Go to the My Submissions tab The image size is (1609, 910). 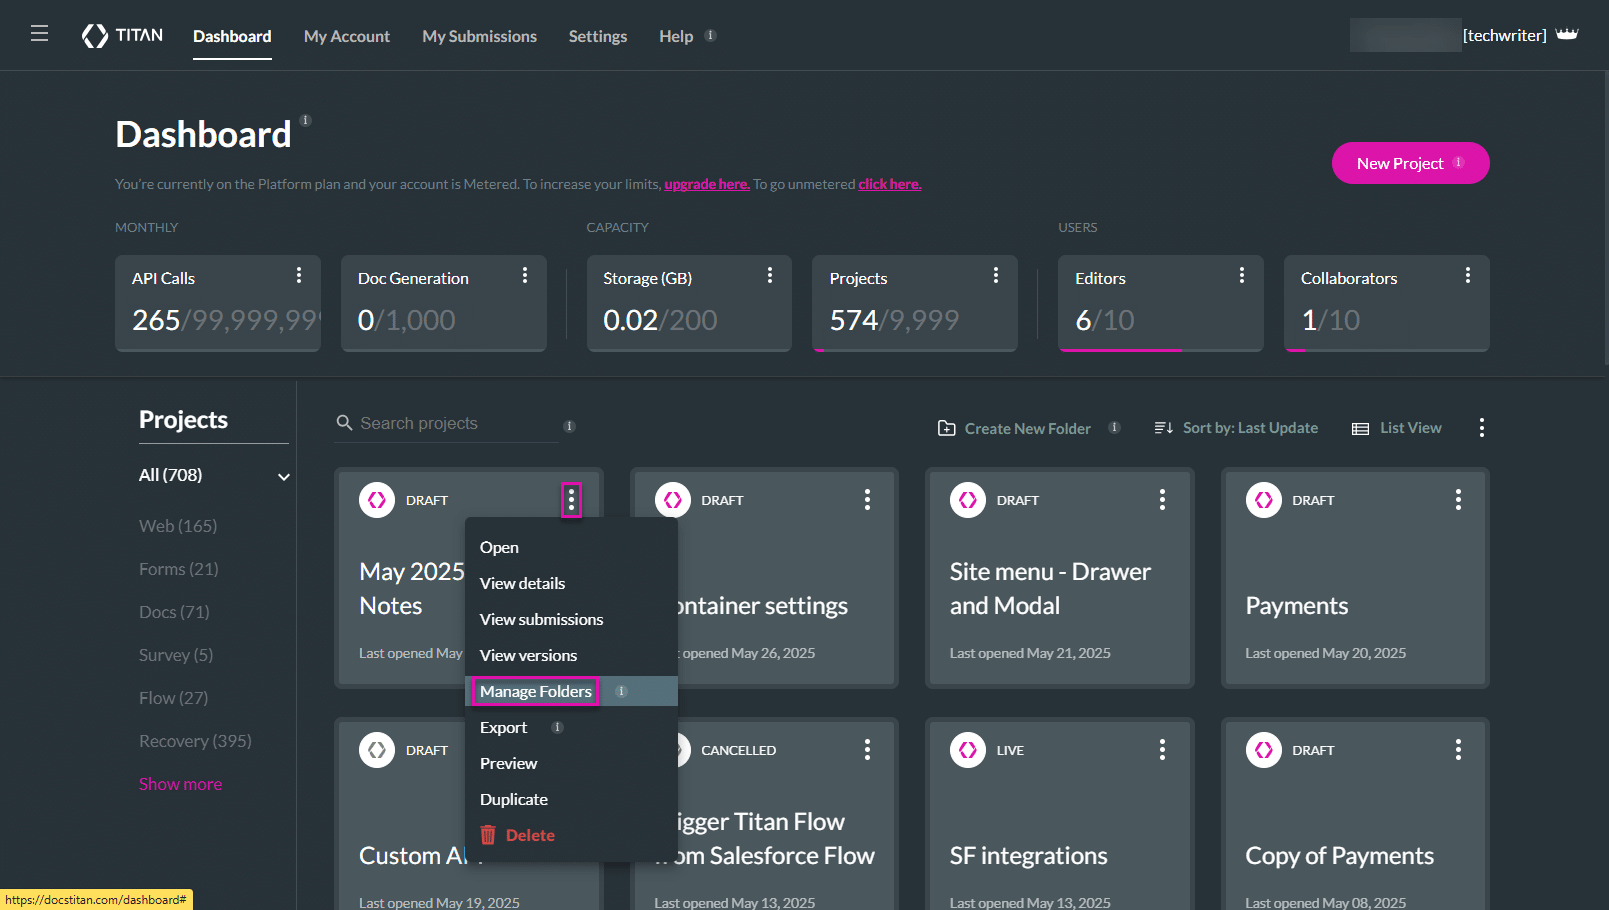coord(479,36)
